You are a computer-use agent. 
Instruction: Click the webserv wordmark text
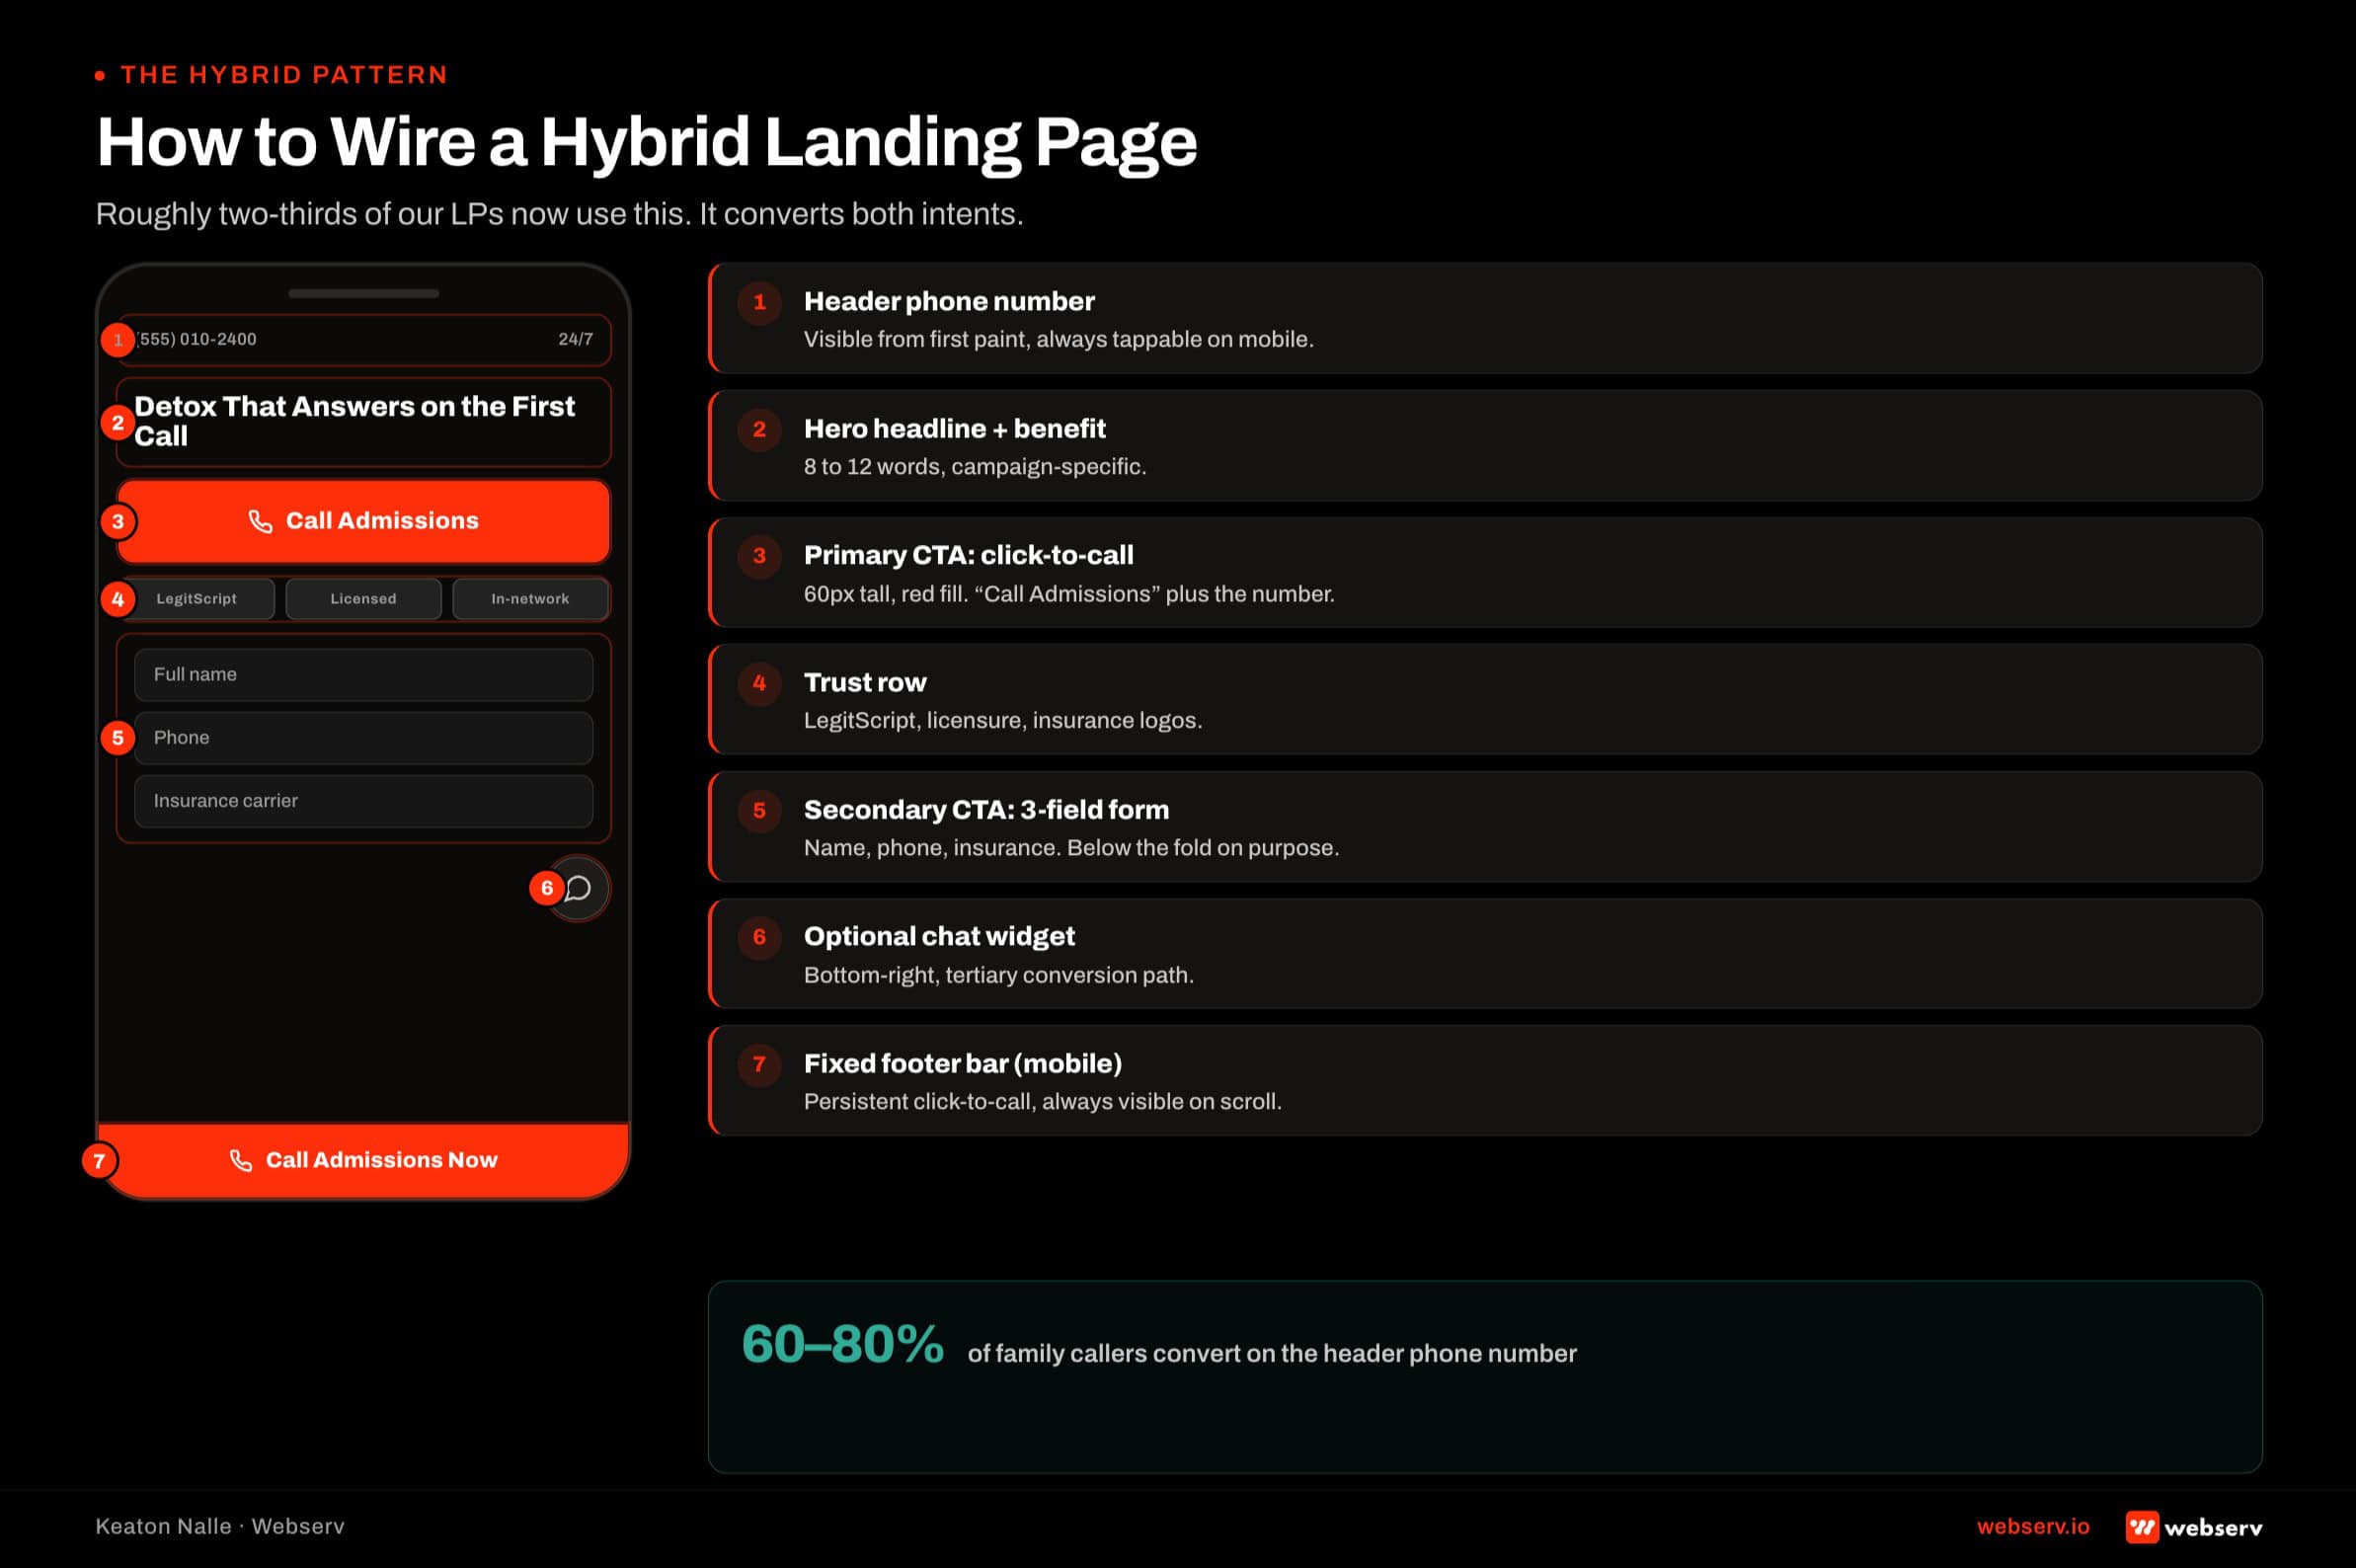2213,1527
